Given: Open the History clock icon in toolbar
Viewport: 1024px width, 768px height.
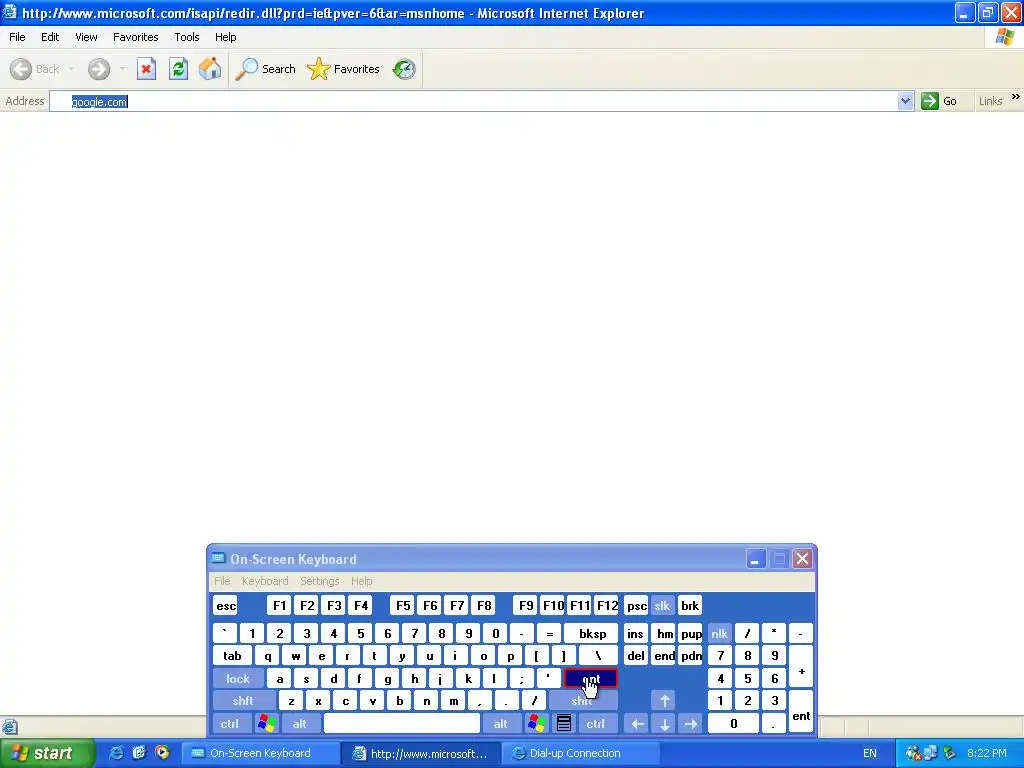Looking at the screenshot, I should [404, 69].
